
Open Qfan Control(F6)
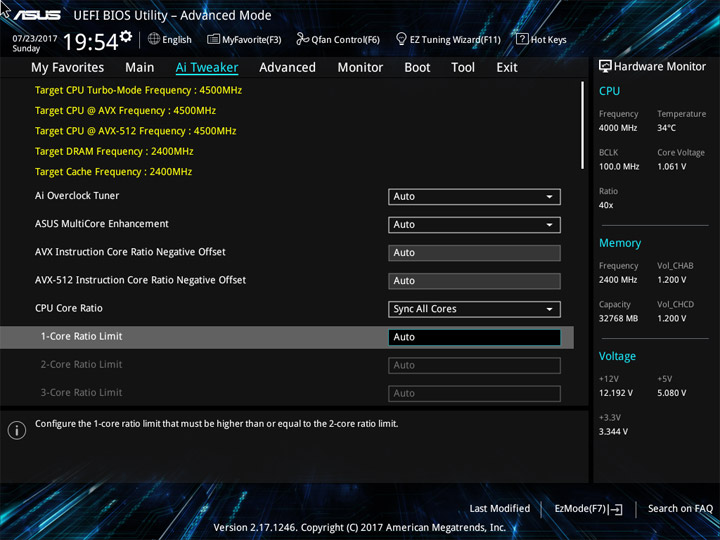pos(338,39)
